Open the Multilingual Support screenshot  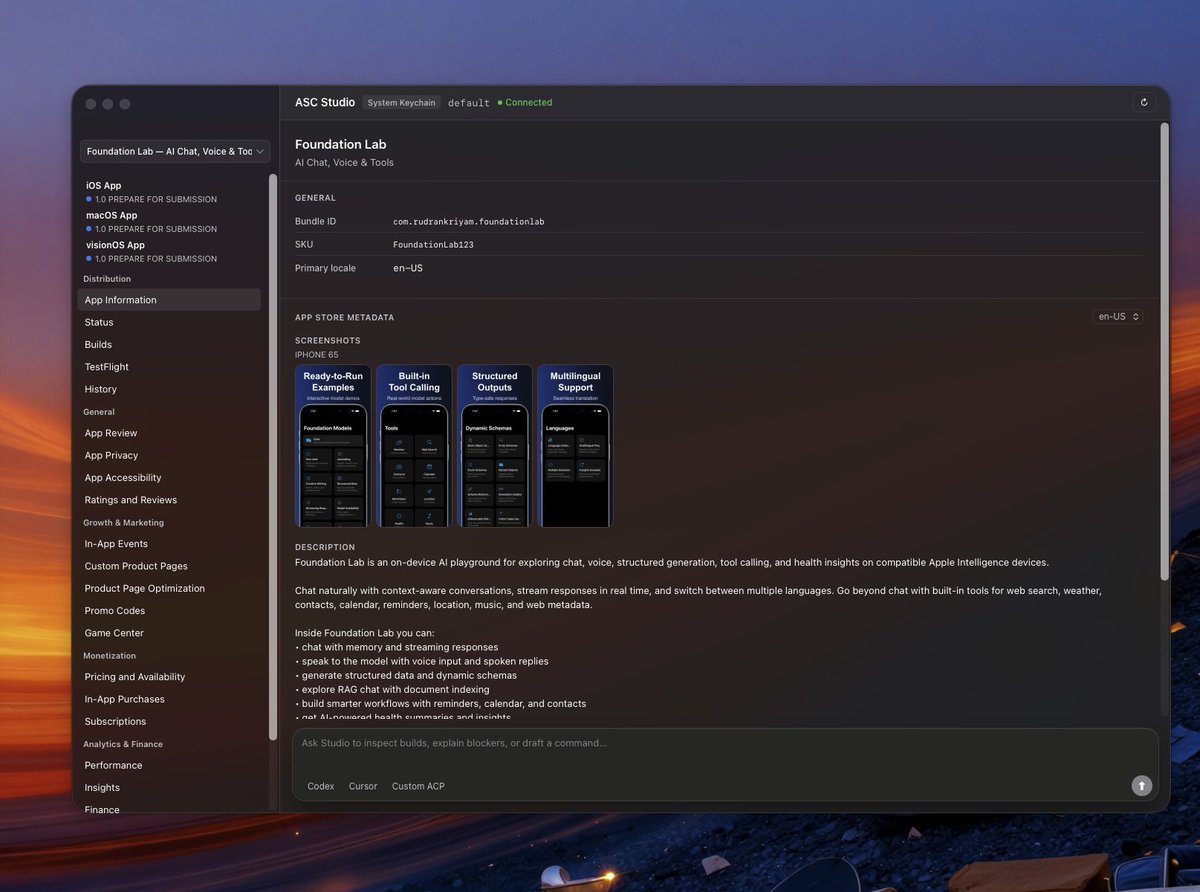(575, 446)
